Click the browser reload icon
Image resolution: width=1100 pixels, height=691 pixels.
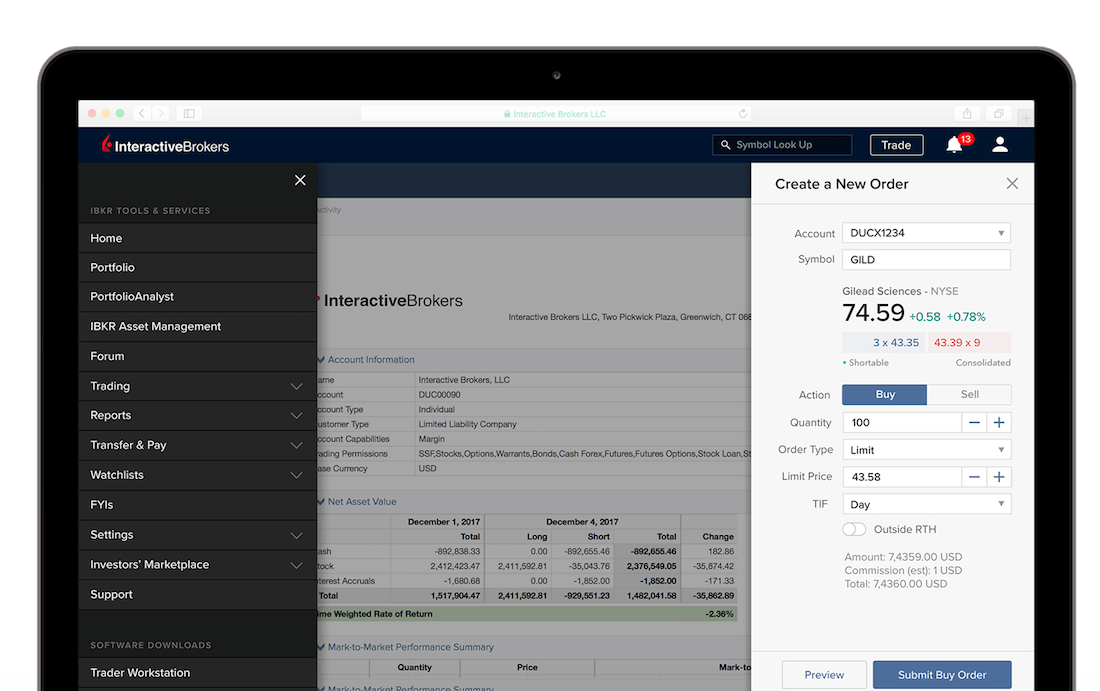(742, 114)
